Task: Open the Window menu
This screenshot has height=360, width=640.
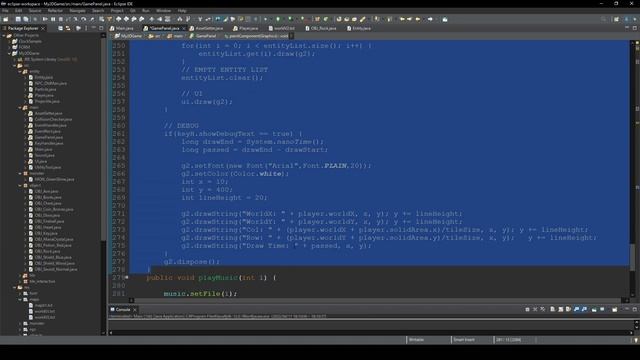Action: pyautogui.click(x=163, y=11)
